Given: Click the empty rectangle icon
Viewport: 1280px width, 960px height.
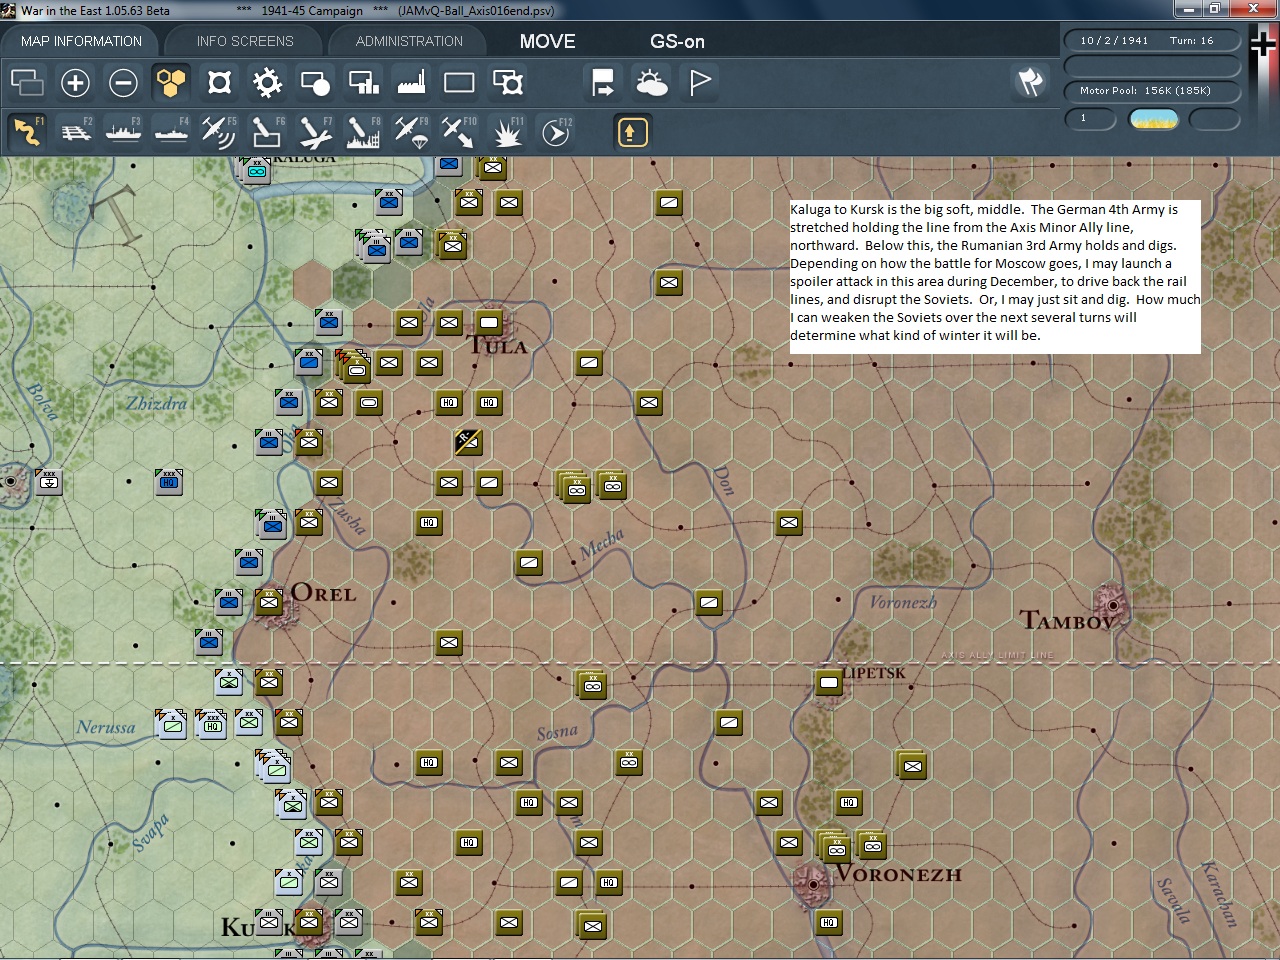Looking at the screenshot, I should click(459, 82).
